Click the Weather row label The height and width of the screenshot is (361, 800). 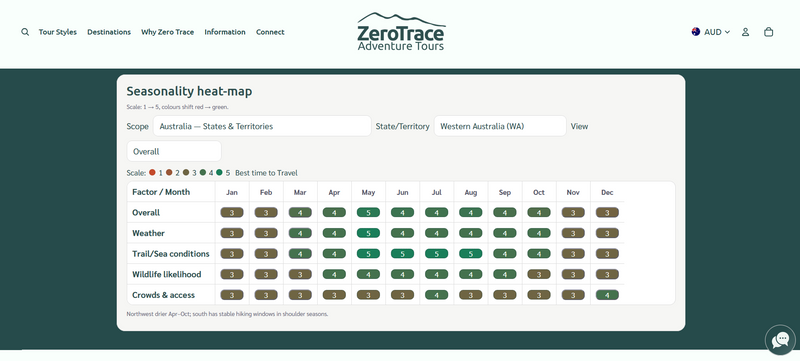pyautogui.click(x=148, y=233)
